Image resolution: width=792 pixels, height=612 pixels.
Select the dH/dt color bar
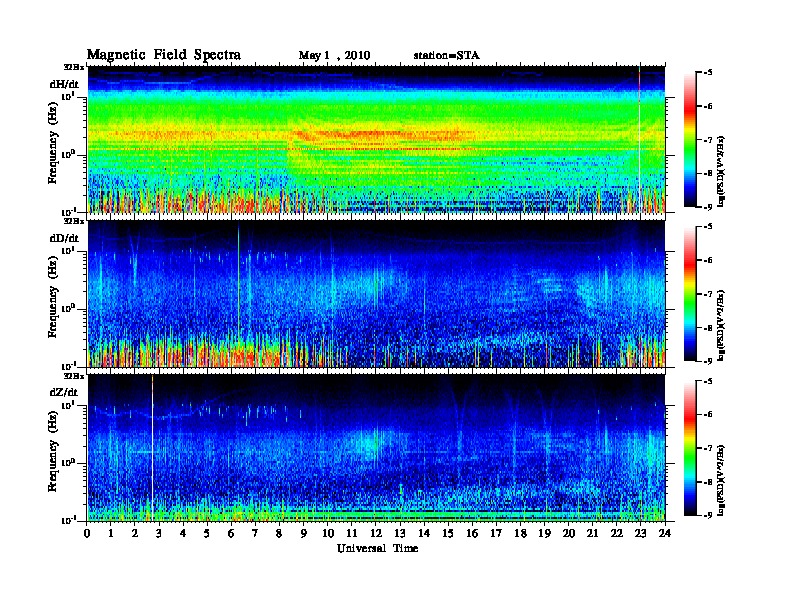tap(690, 139)
